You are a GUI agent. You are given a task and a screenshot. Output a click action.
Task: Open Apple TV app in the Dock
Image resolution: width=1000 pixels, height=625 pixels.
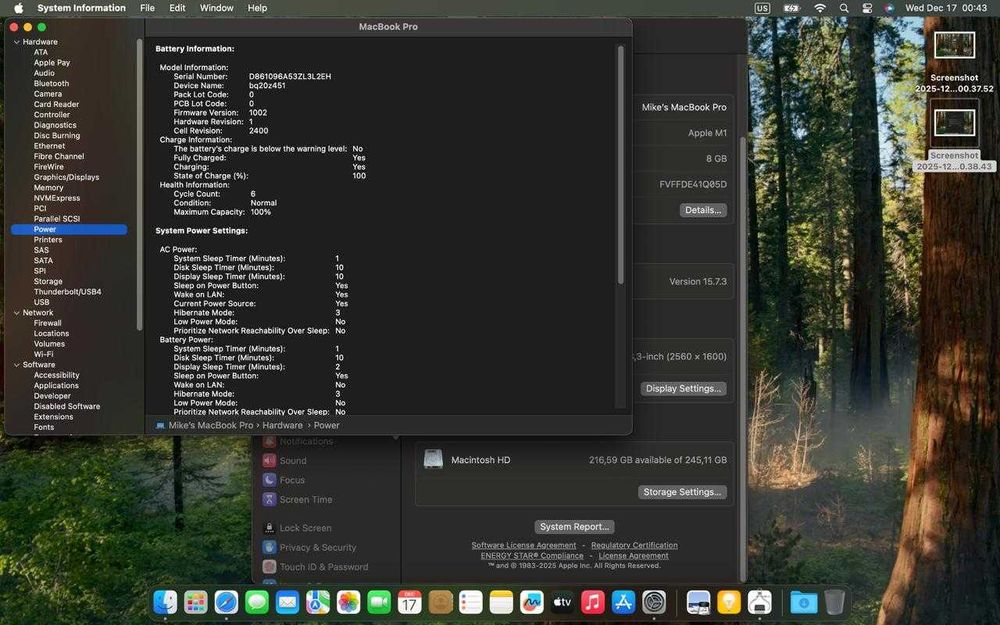tap(562, 602)
